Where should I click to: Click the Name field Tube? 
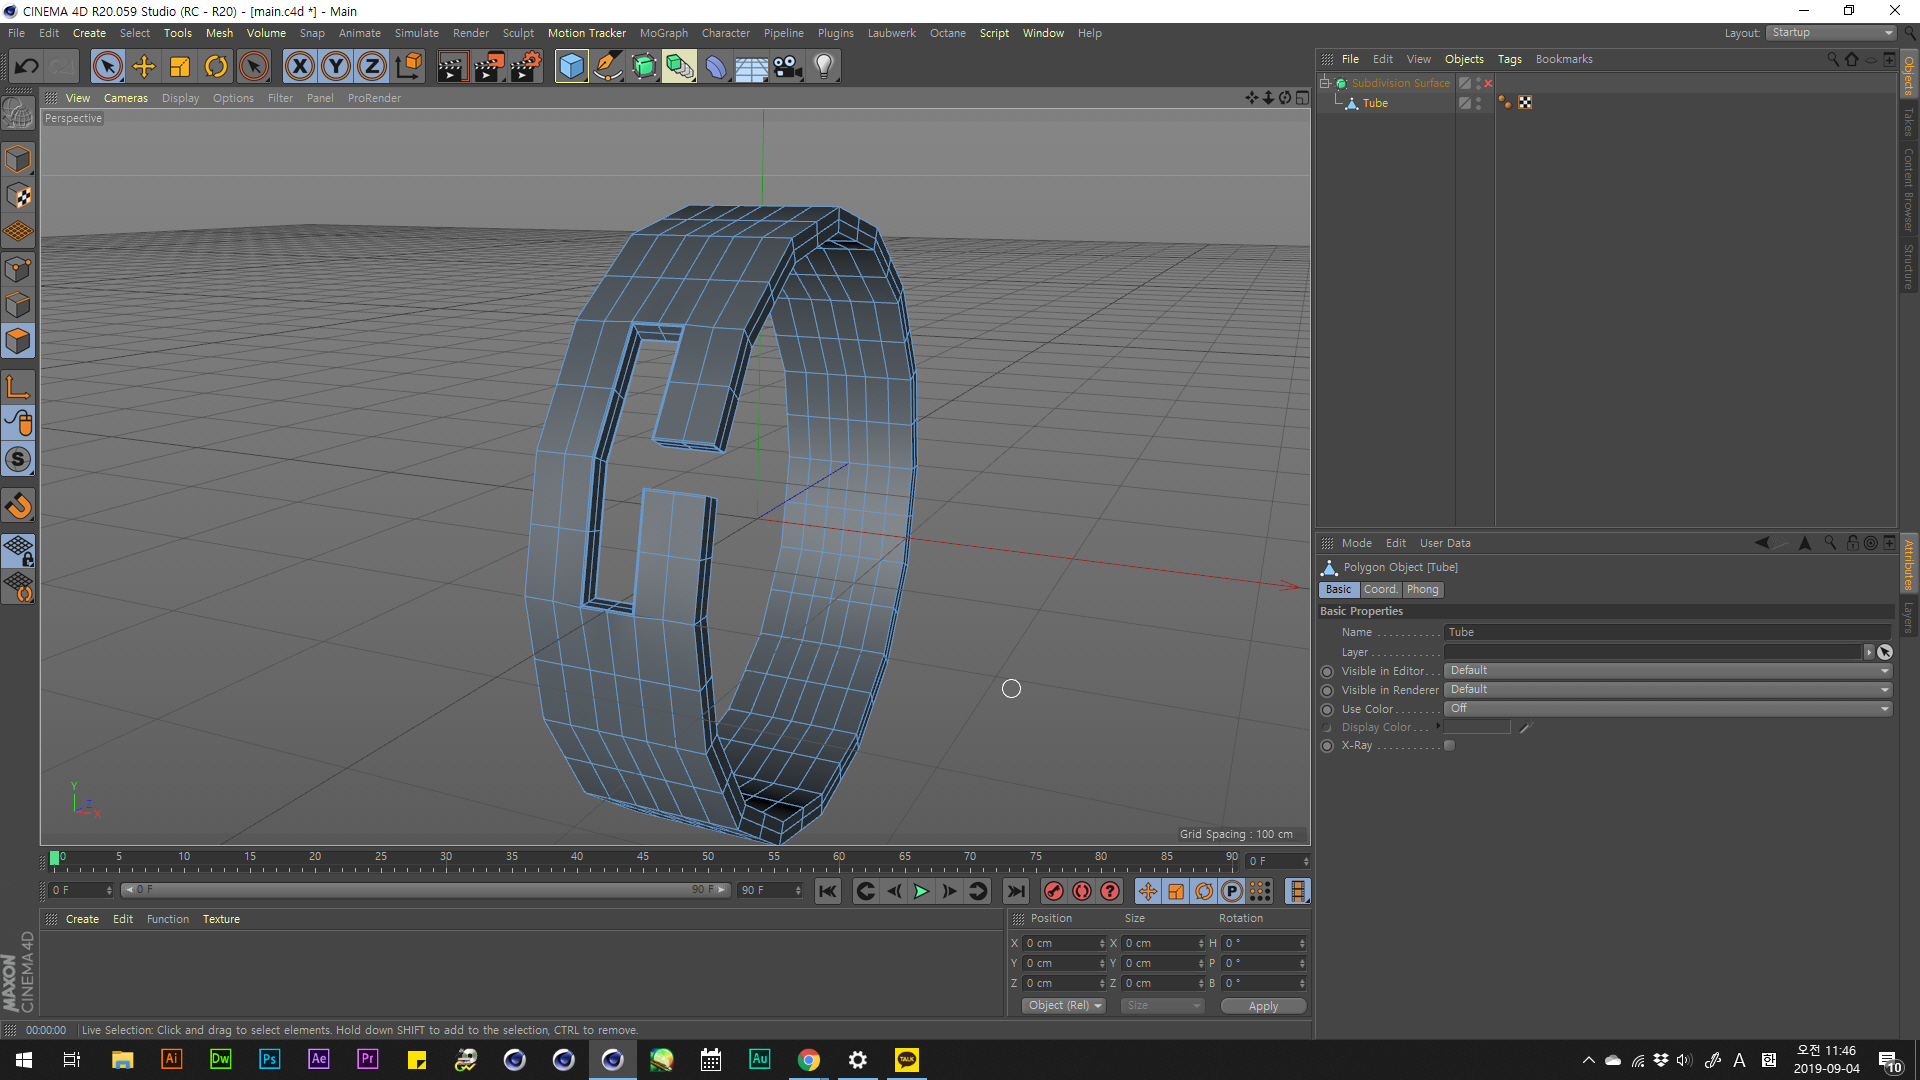pos(1668,632)
